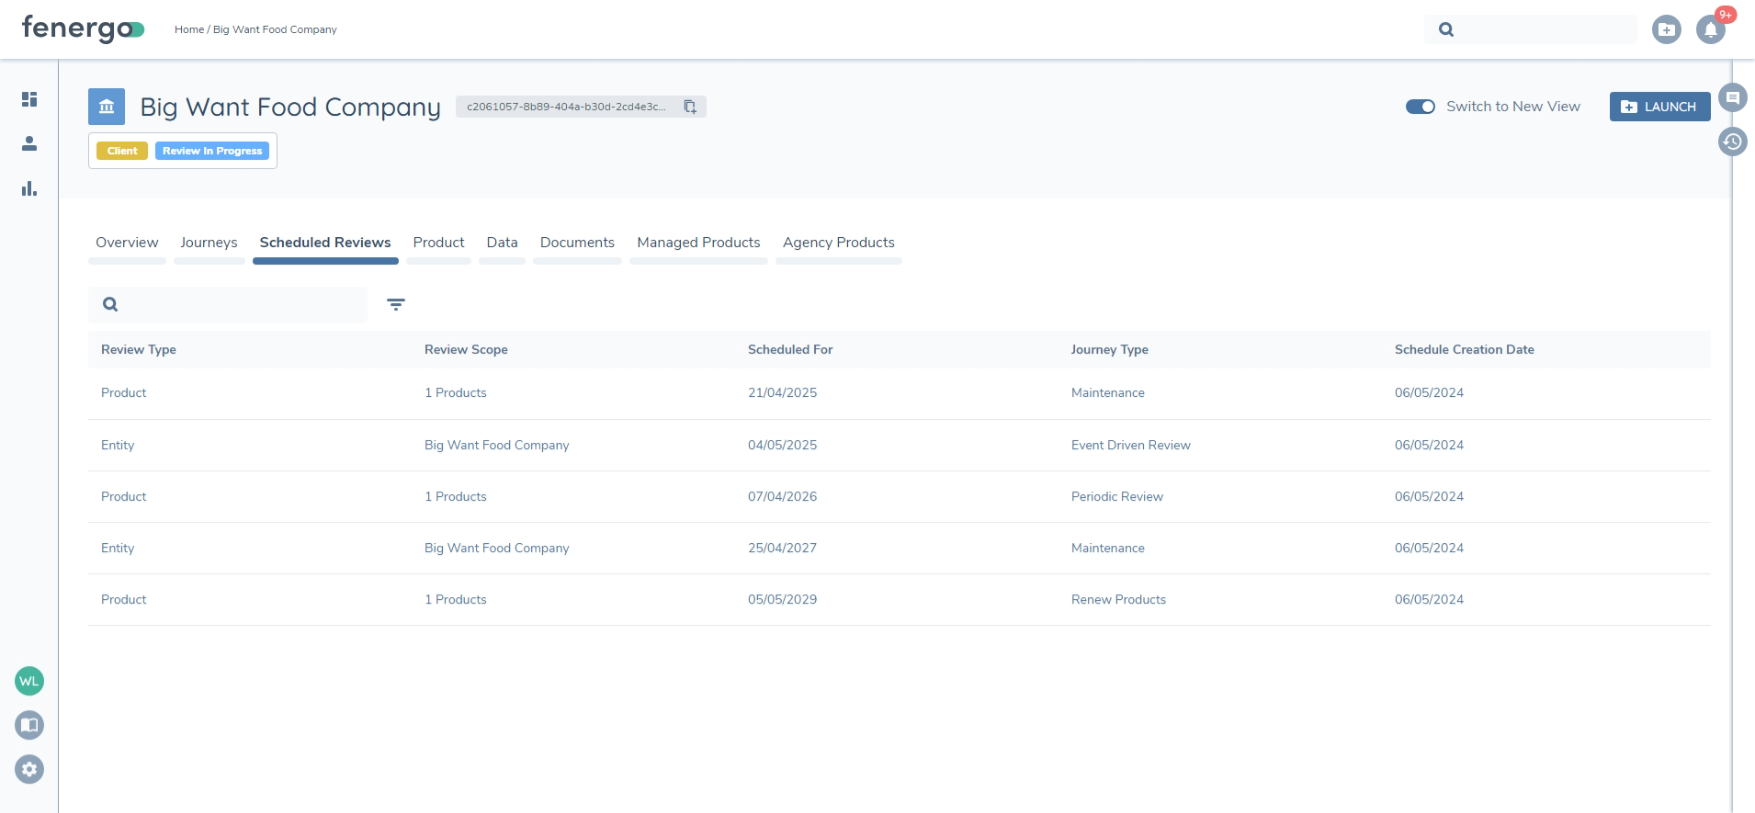The width and height of the screenshot is (1755, 813).
Task: Click Renew Products journey type
Action: tap(1118, 600)
